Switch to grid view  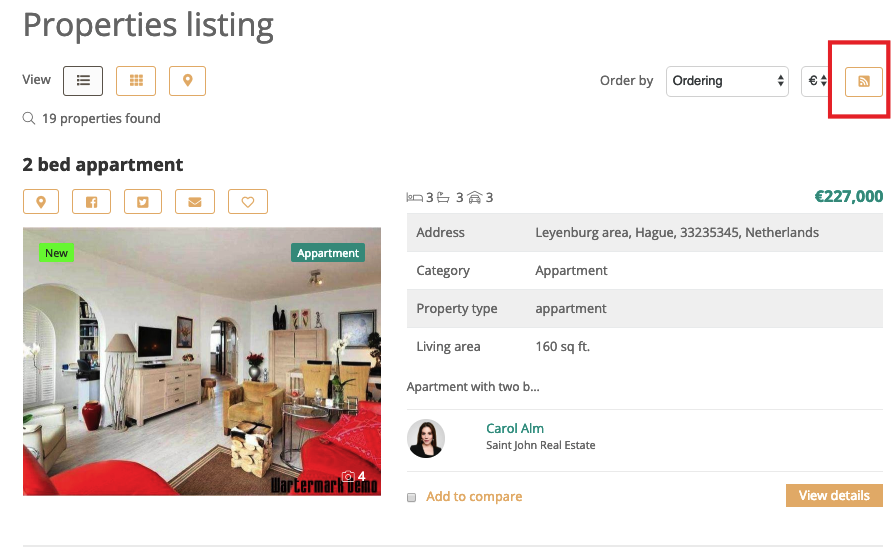click(136, 81)
